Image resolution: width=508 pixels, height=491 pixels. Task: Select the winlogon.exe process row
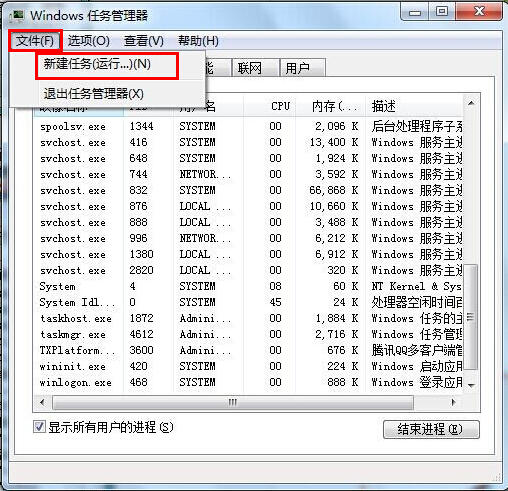tap(248, 382)
